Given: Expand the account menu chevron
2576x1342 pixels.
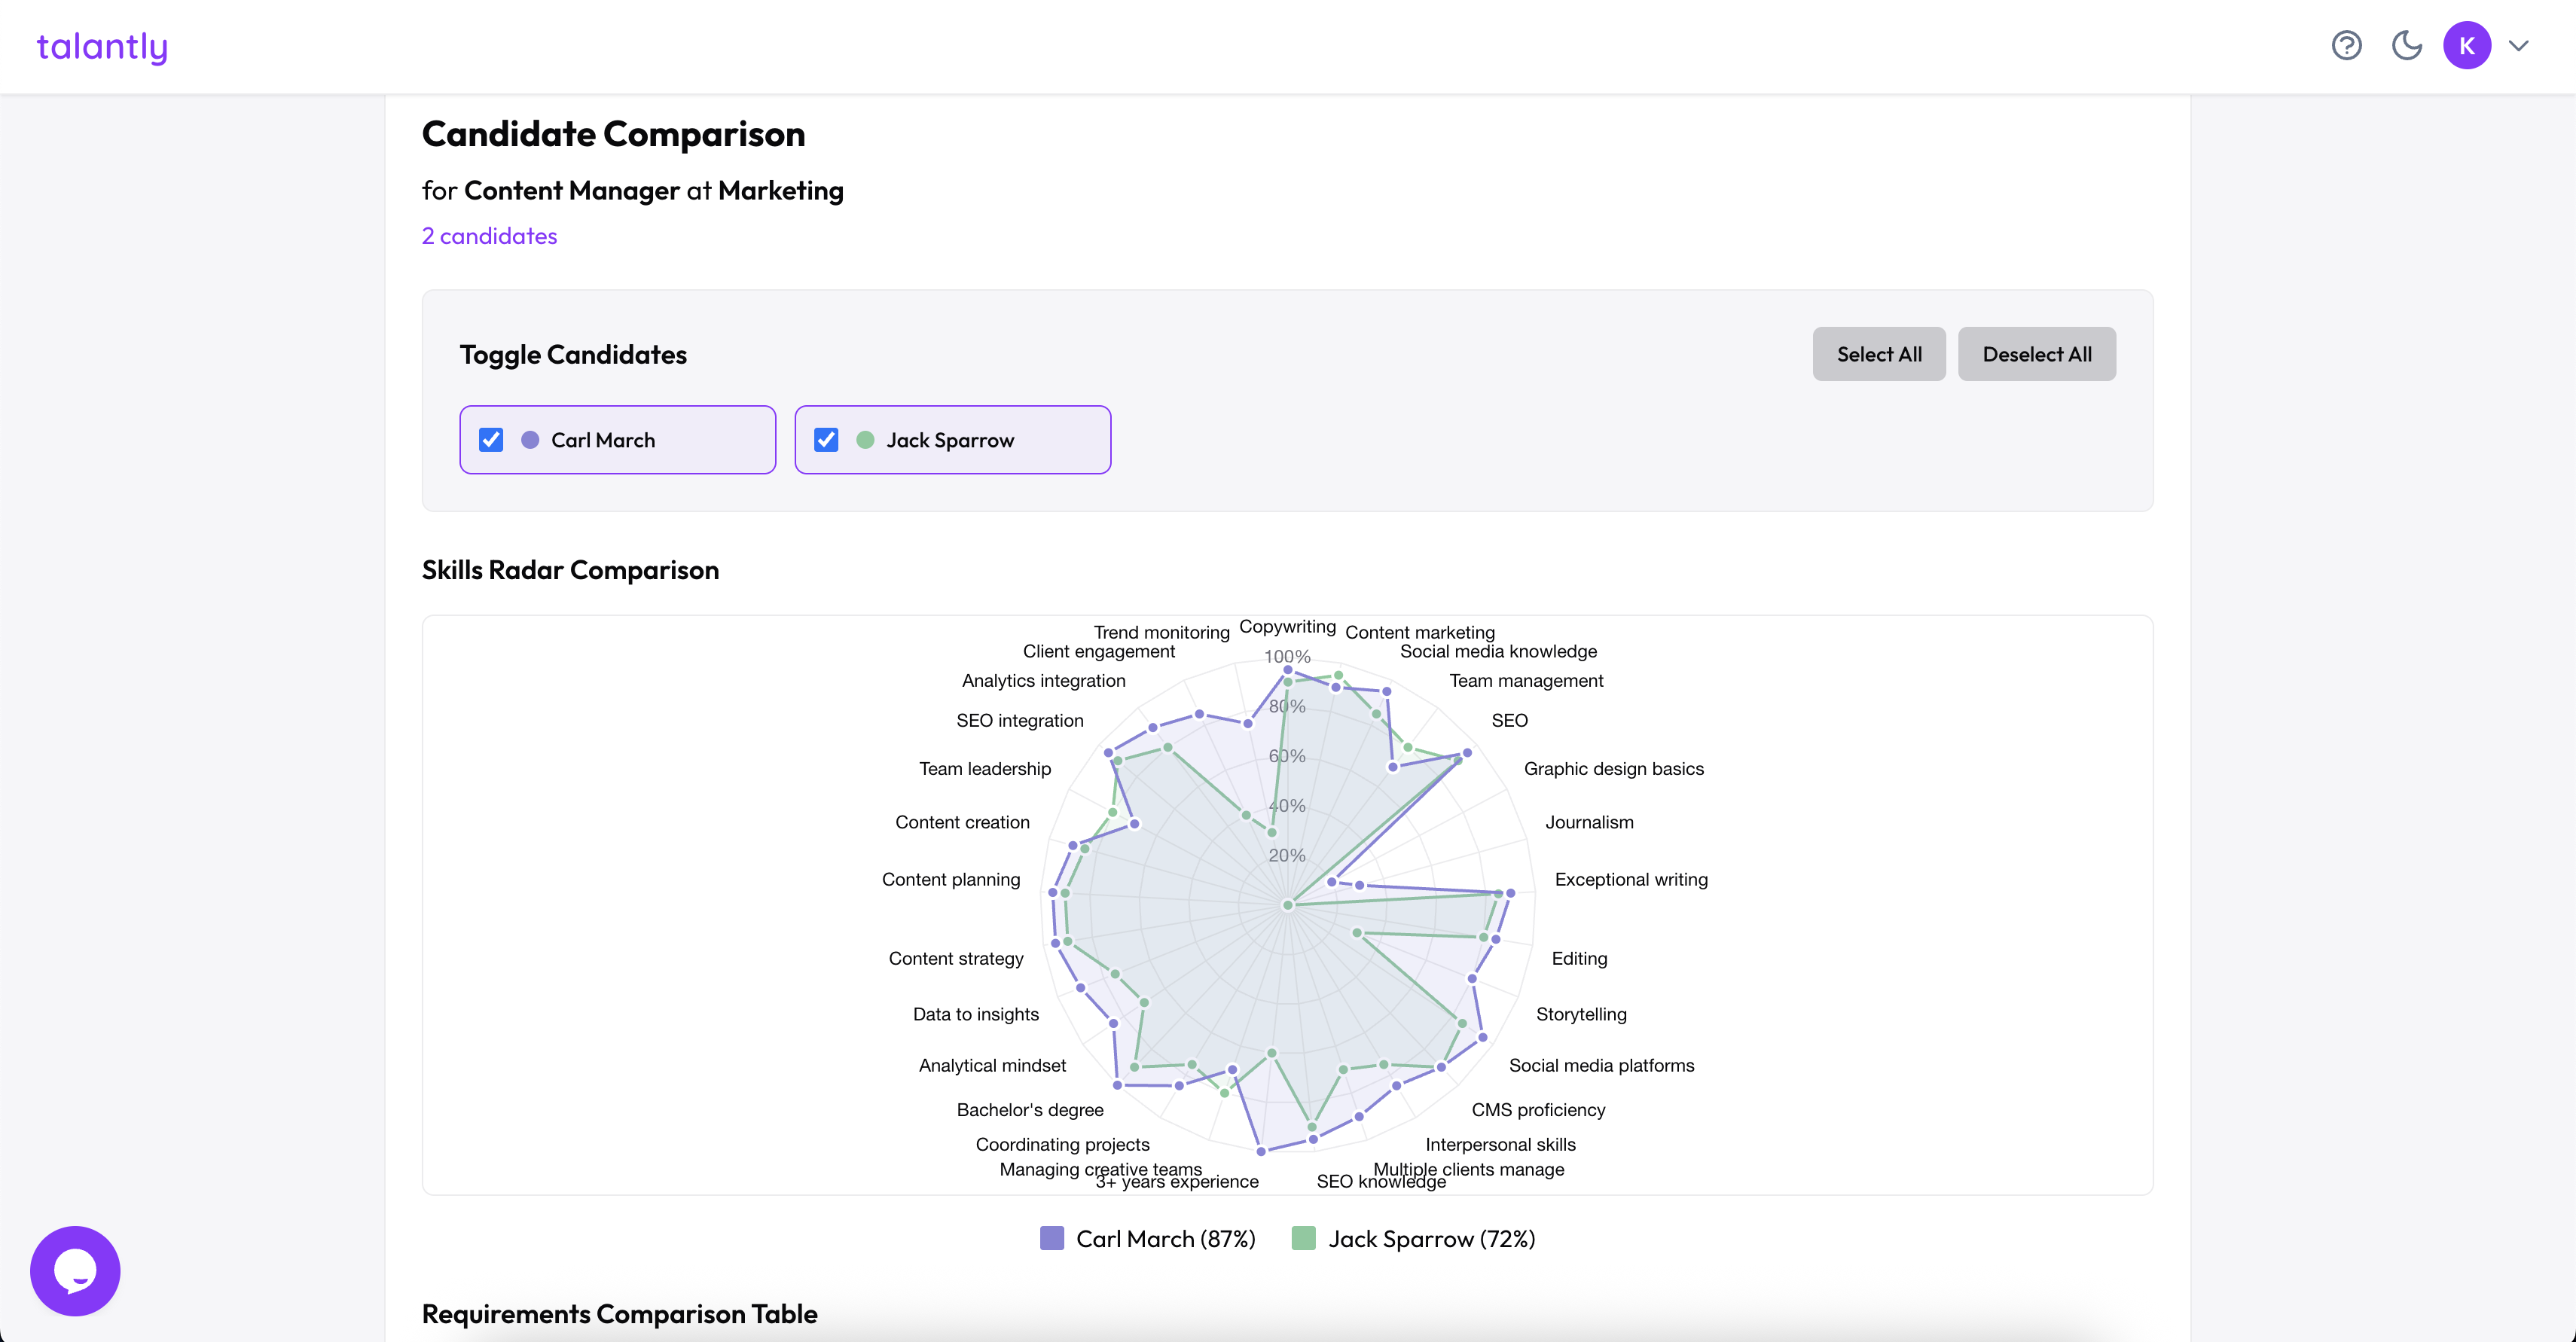Looking at the screenshot, I should [2519, 46].
